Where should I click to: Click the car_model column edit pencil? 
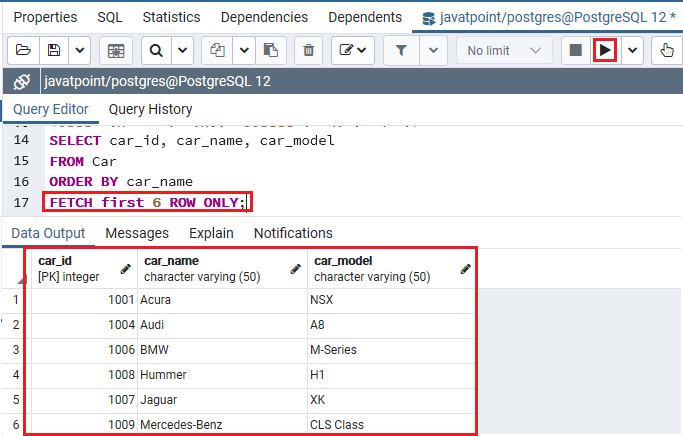pyautogui.click(x=466, y=269)
